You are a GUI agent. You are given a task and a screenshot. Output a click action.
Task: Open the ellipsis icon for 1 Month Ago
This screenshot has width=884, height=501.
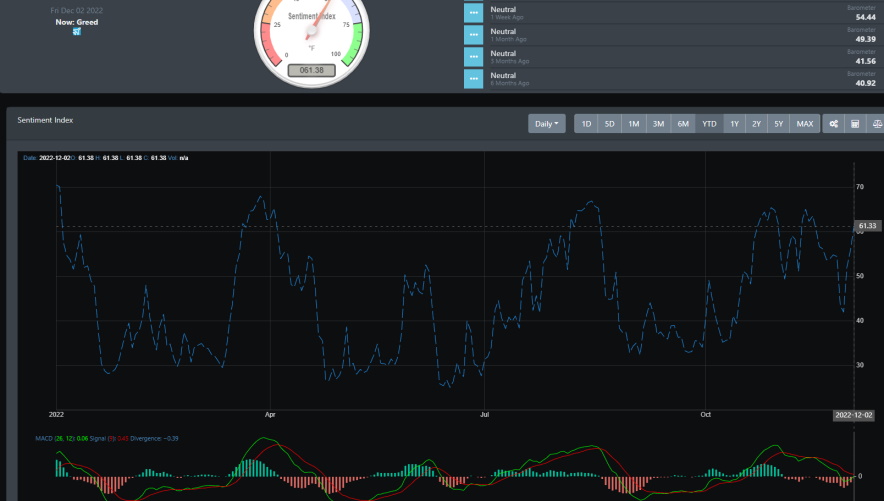(x=474, y=34)
